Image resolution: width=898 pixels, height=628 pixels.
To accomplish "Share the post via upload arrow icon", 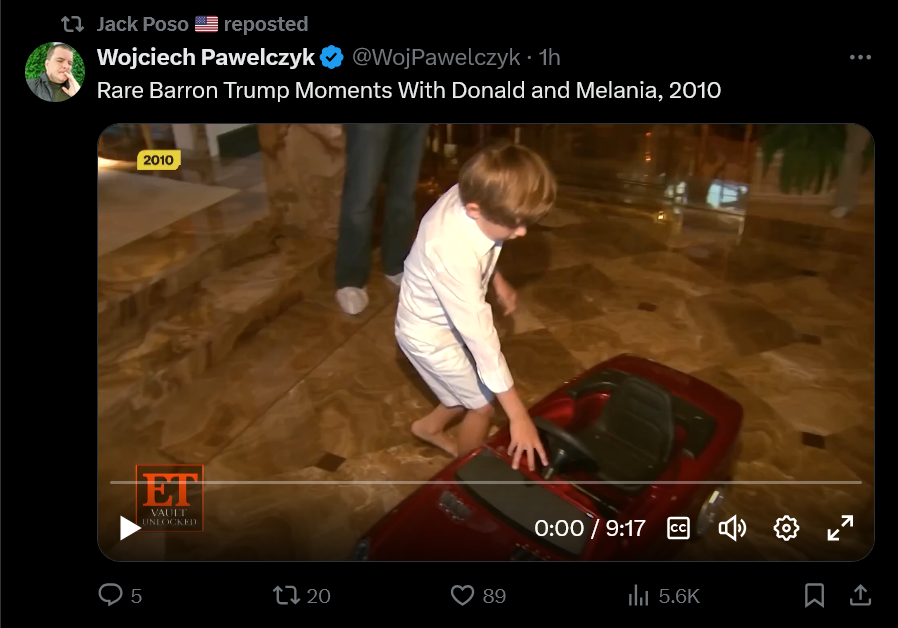I will click(860, 595).
